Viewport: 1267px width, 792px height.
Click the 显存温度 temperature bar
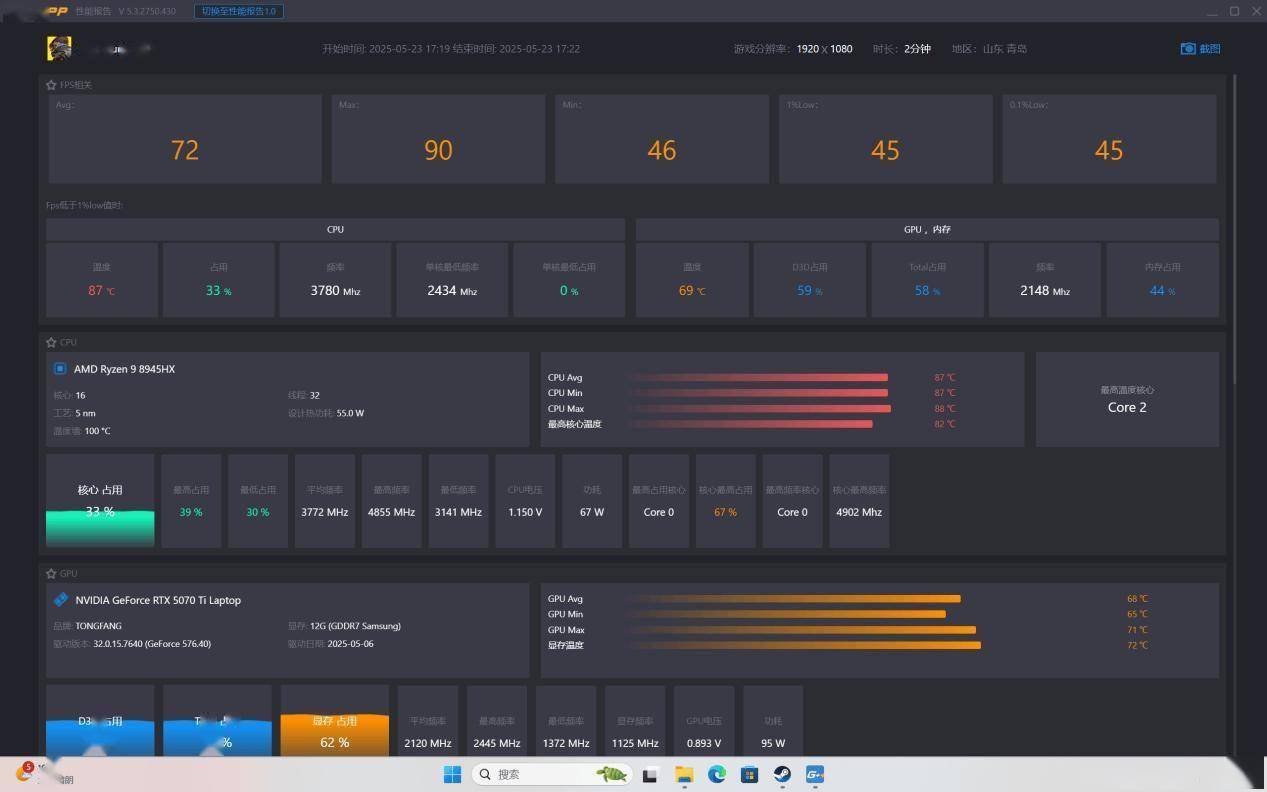pyautogui.click(x=805, y=645)
